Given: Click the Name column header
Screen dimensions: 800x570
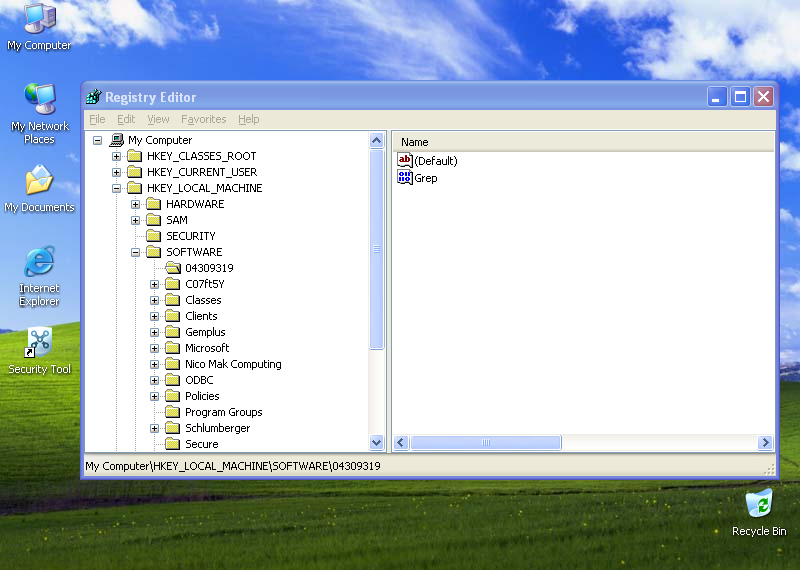Looking at the screenshot, I should (583, 142).
